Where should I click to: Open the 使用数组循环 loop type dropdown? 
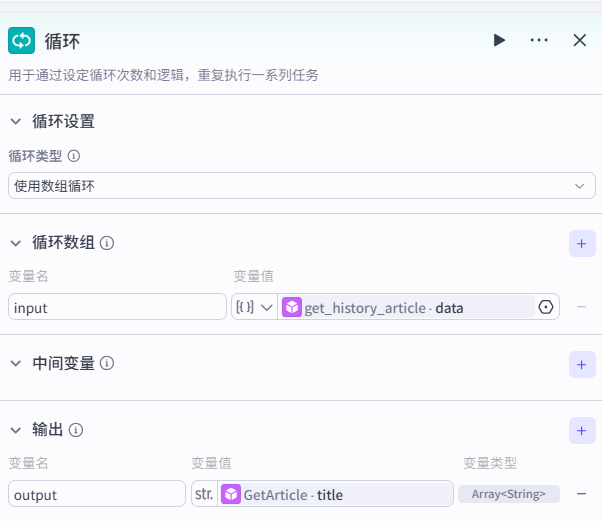[x=301, y=186]
